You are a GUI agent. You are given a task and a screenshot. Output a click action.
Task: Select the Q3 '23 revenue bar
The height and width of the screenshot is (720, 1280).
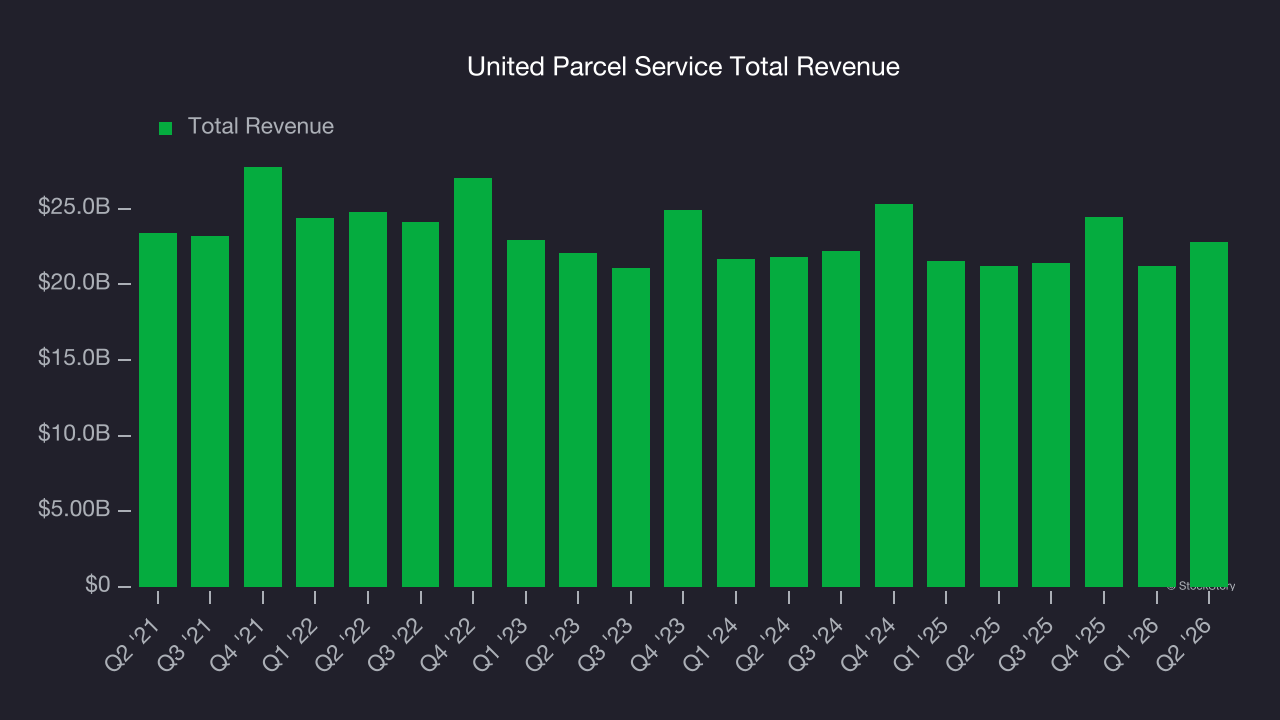631,427
